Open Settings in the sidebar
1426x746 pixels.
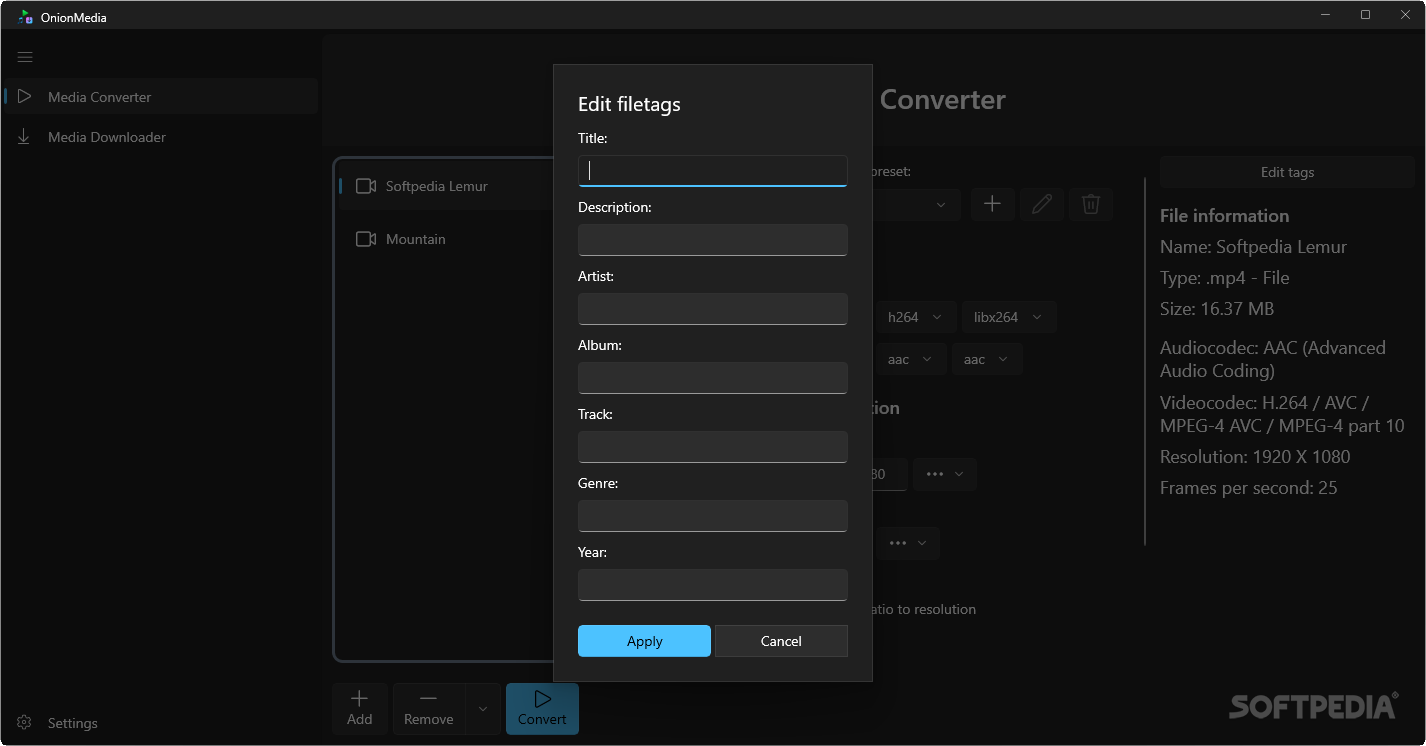[x=160, y=722]
